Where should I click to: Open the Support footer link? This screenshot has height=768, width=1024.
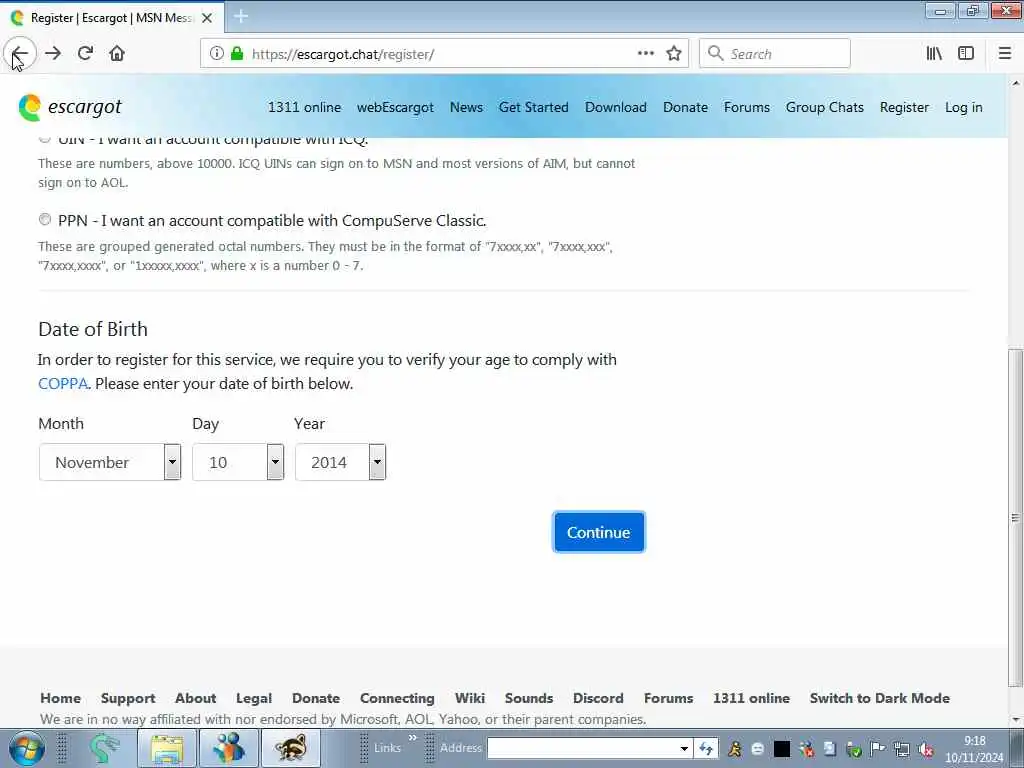(128, 697)
